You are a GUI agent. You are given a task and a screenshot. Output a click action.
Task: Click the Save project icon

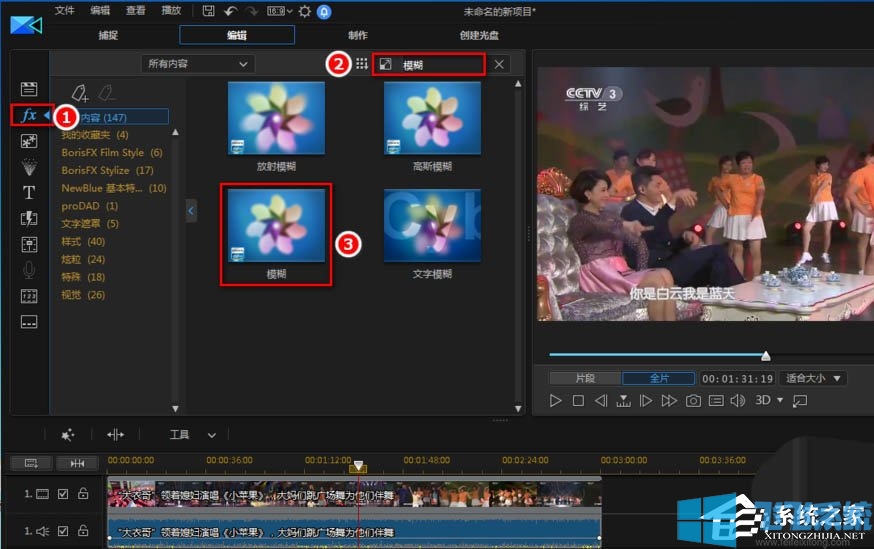click(x=208, y=11)
